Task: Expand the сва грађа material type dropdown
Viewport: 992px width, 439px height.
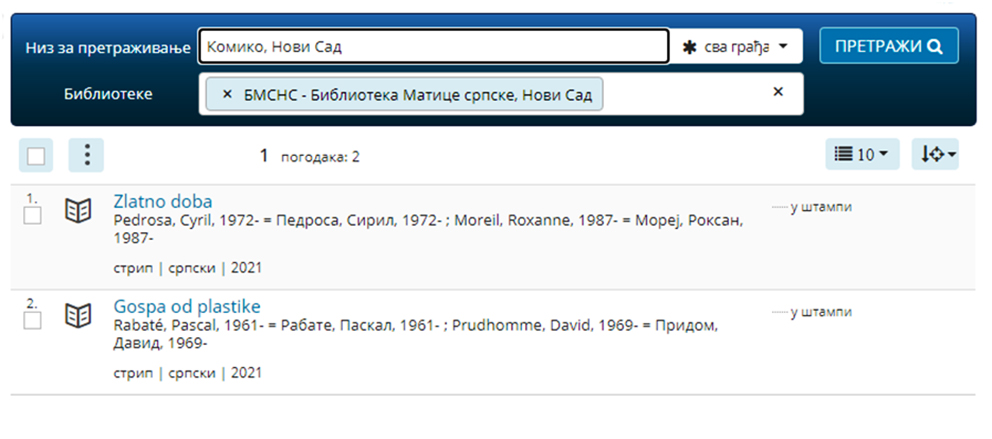Action: [736, 46]
